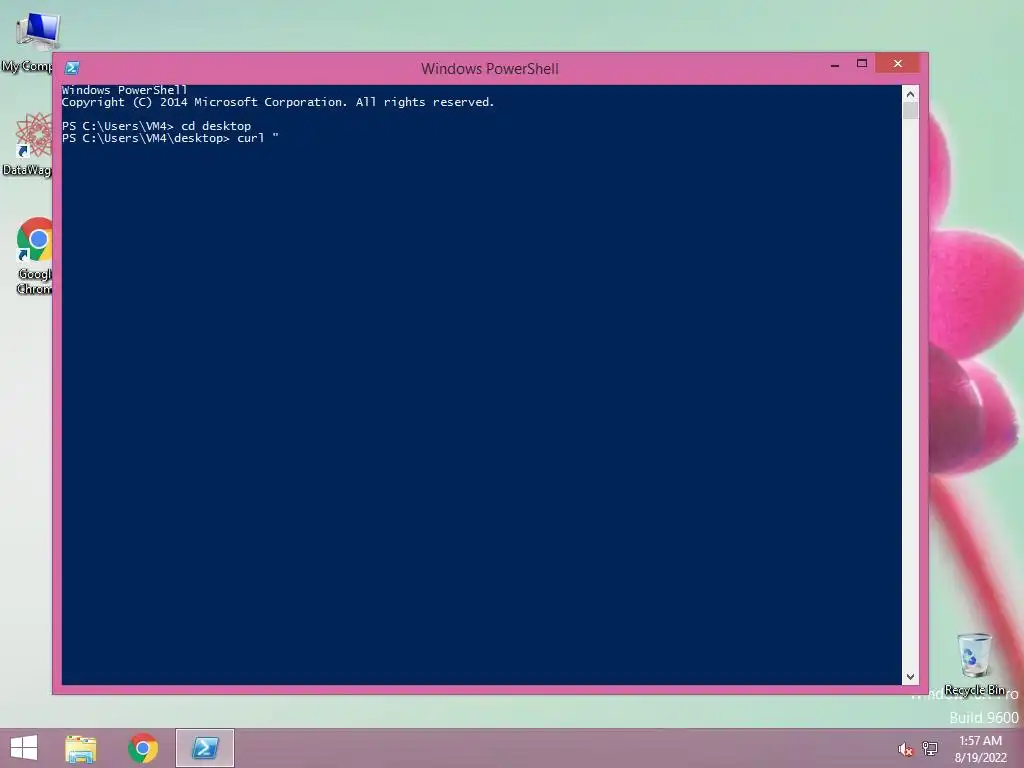Click the muted volume tray icon

coord(905,749)
